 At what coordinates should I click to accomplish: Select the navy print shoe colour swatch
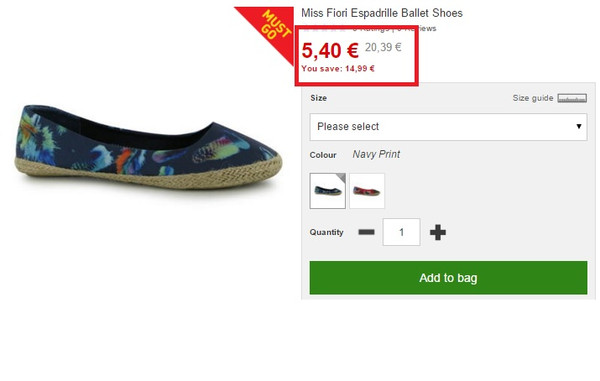[328, 191]
